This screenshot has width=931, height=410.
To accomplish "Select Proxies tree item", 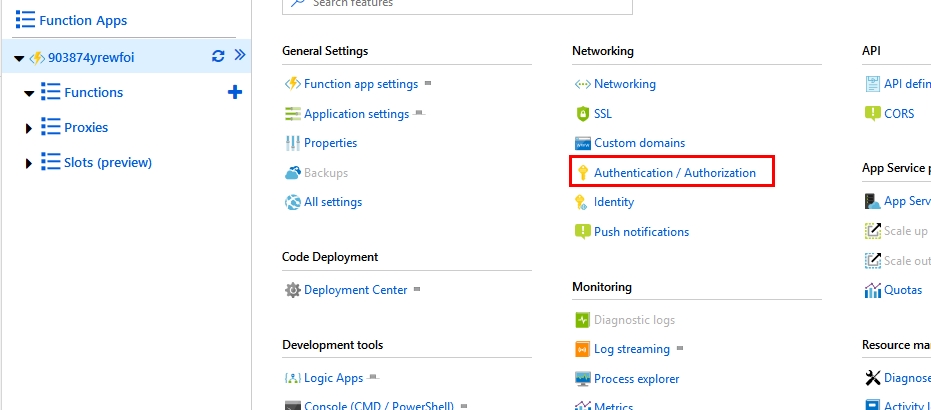I will (x=86, y=127).
